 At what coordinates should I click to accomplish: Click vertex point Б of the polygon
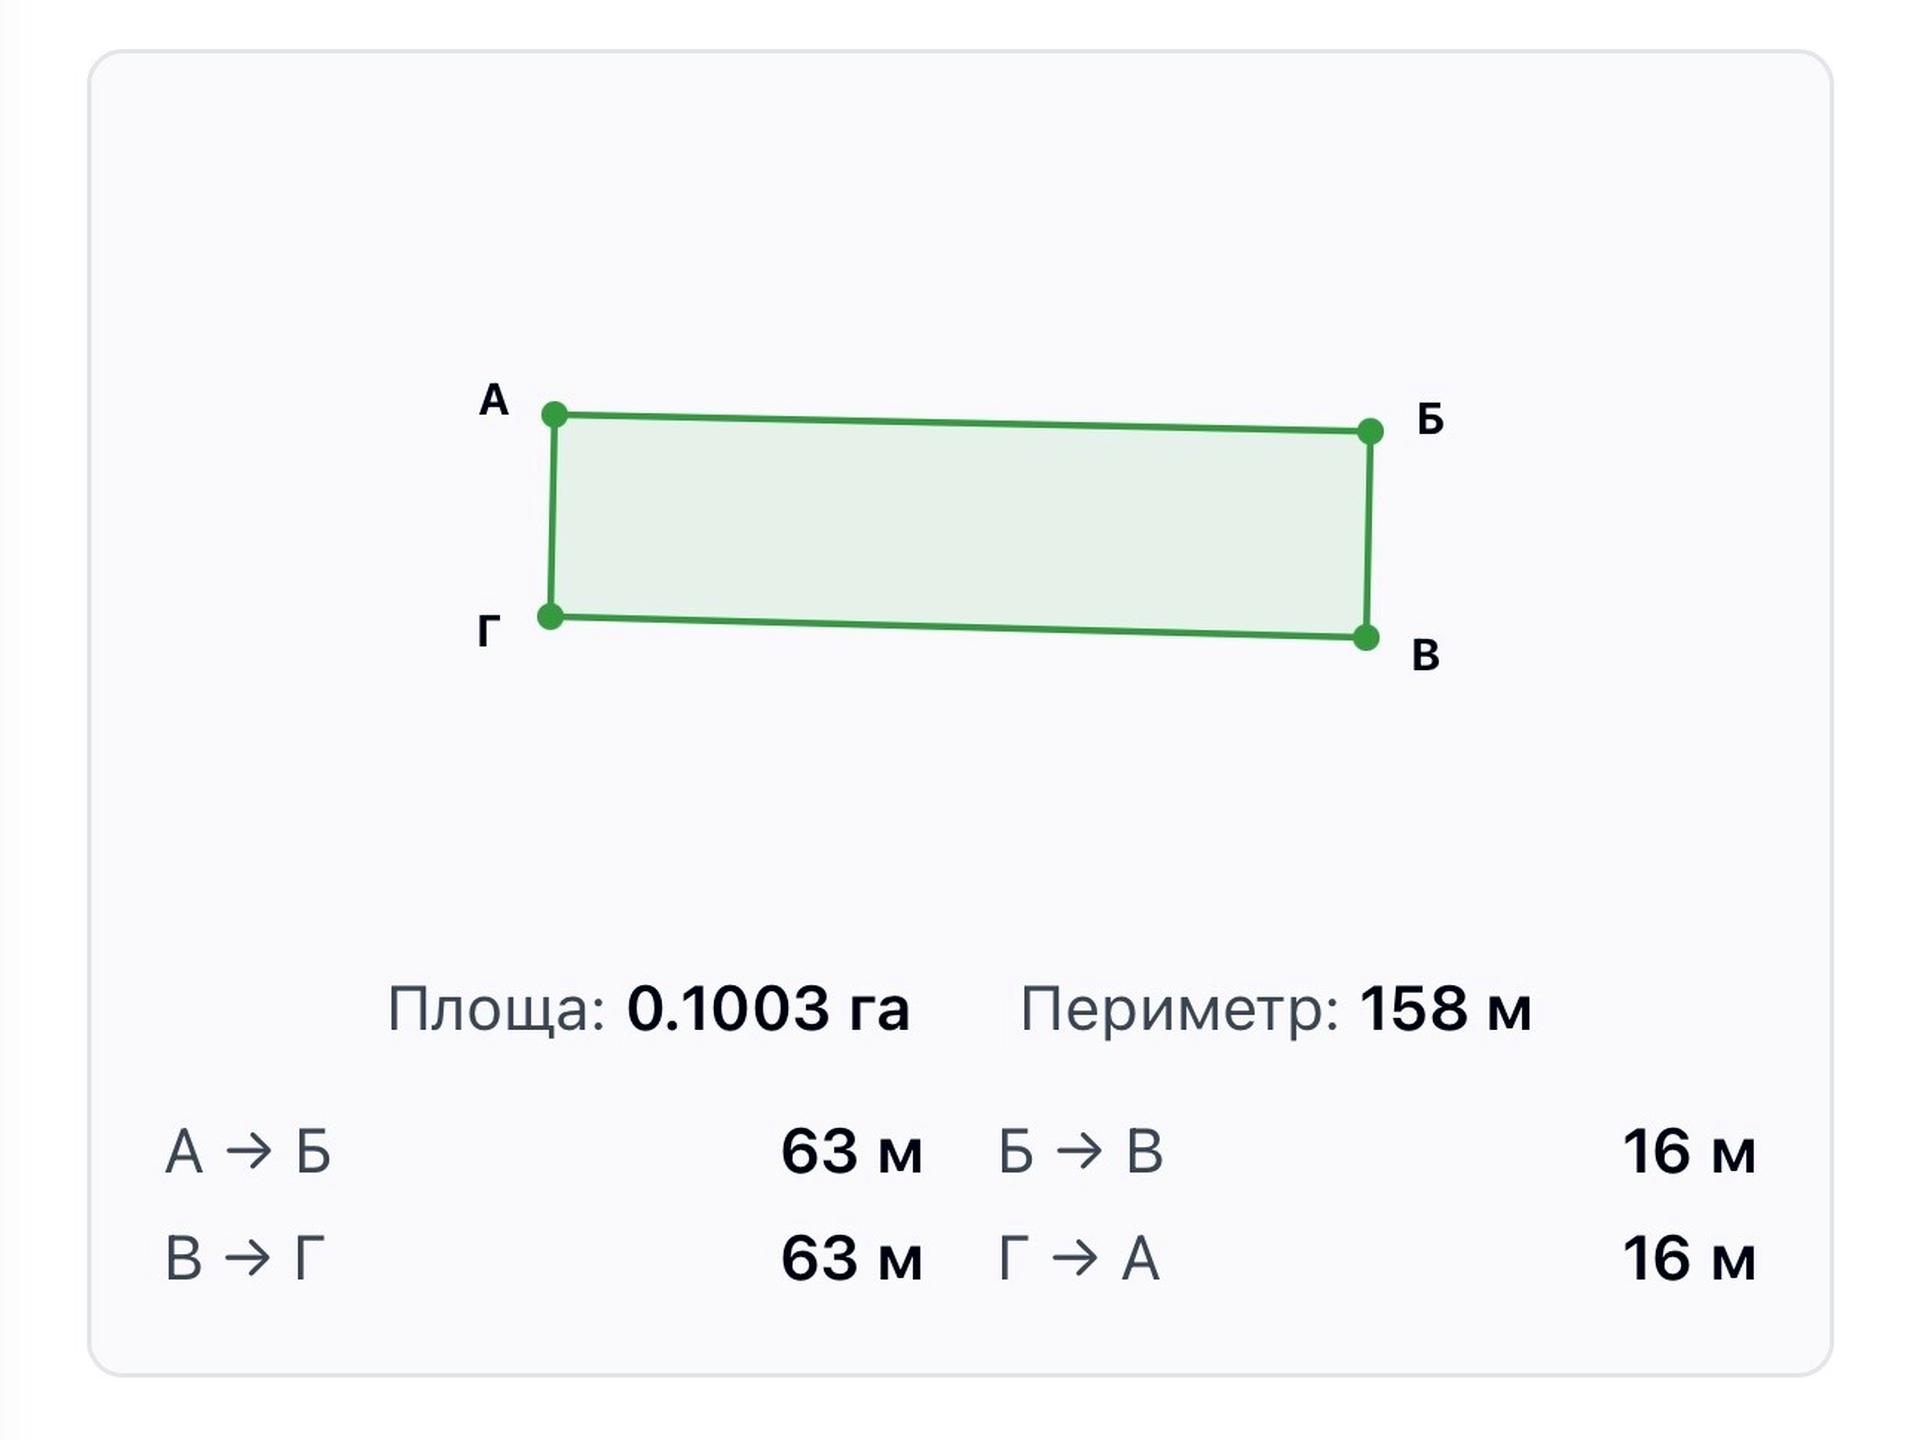point(1370,431)
